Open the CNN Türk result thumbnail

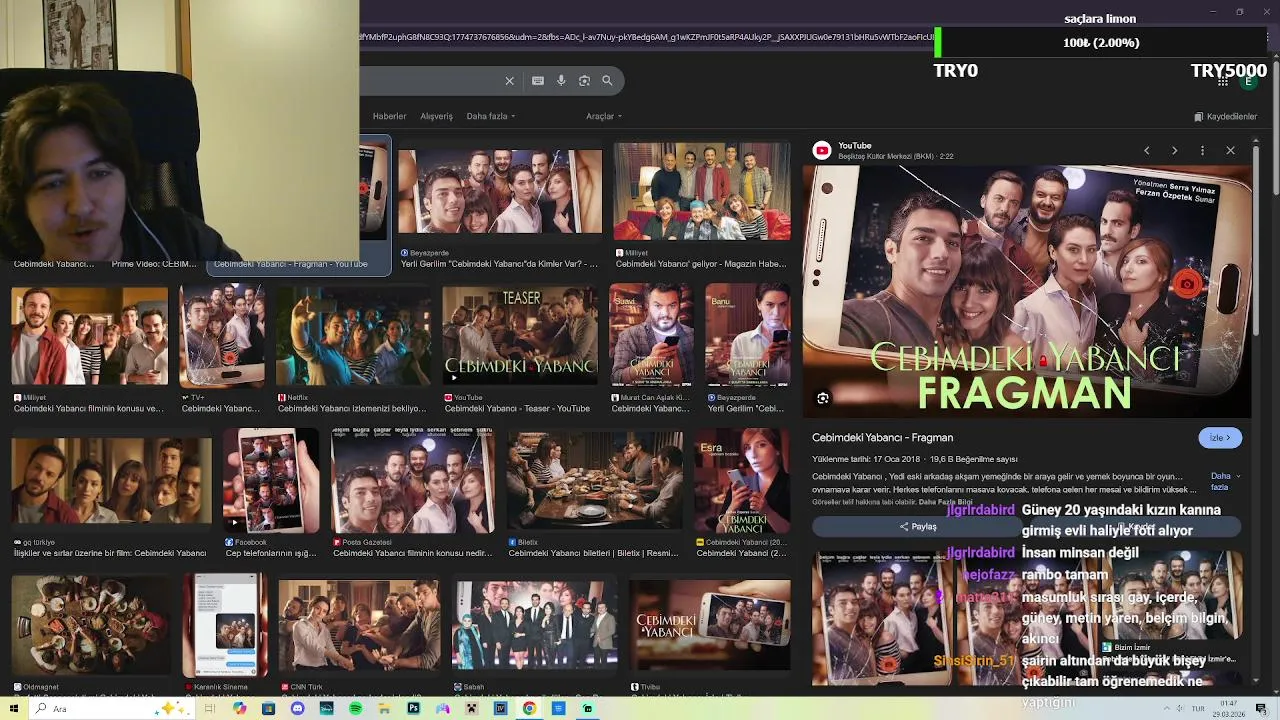coord(359,626)
